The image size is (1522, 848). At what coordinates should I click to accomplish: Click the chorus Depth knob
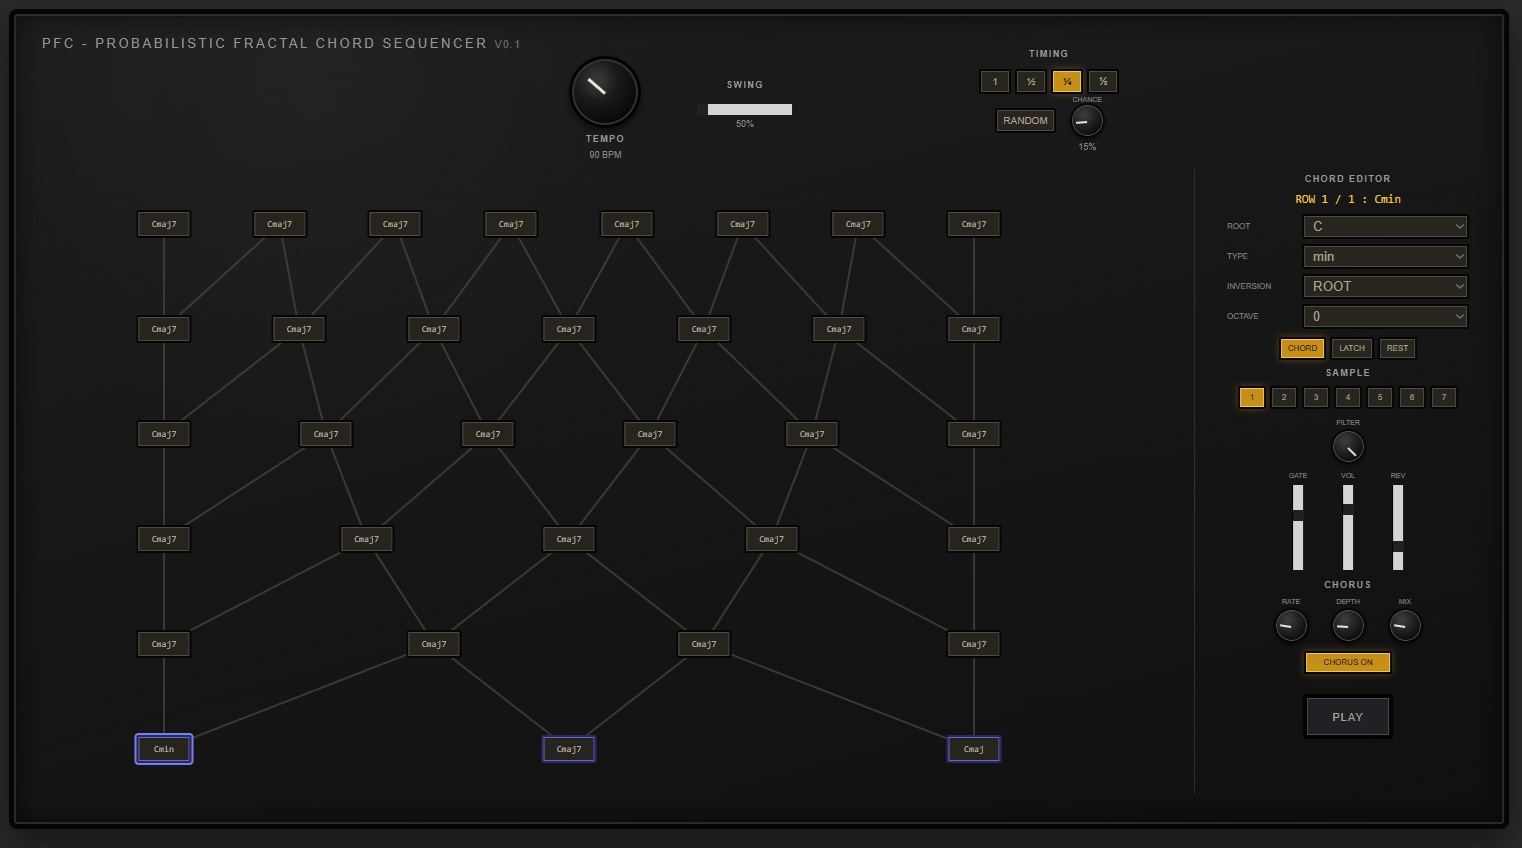pyautogui.click(x=1348, y=626)
